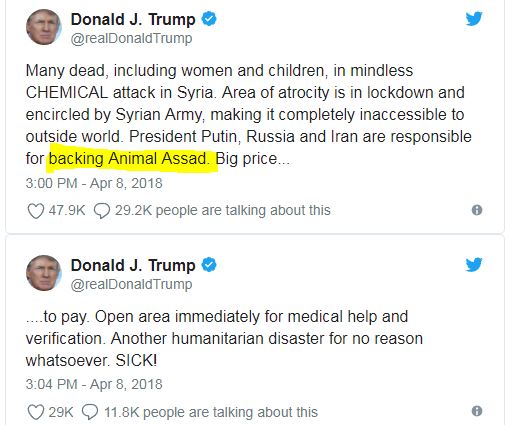
Task: Open info icon on the second tweet
Action: [x=477, y=411]
